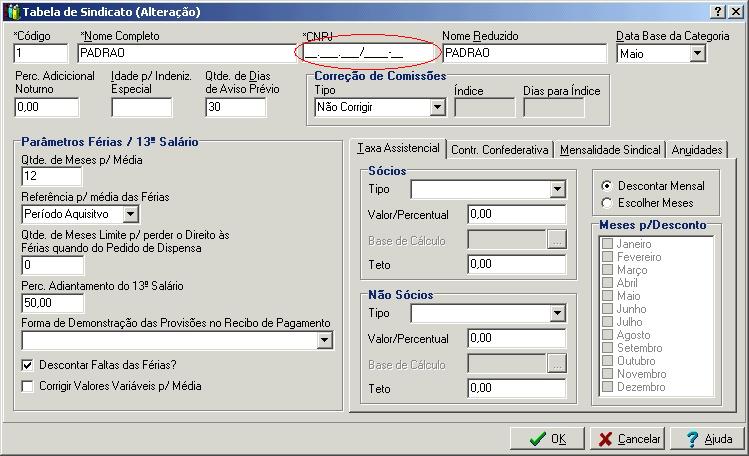749x456 pixels.
Task: Click Idade p/ Indeniz. Especial field
Action: [x=141, y=107]
